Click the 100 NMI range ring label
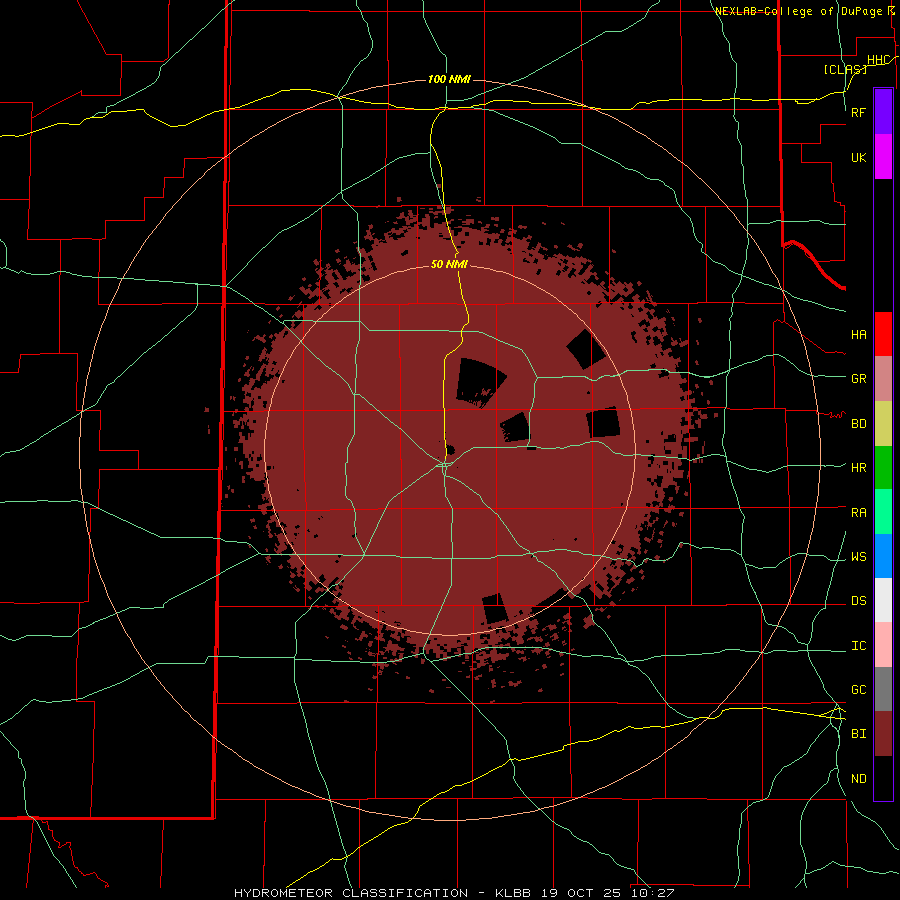Viewport: 900px width, 900px height. (x=449, y=79)
